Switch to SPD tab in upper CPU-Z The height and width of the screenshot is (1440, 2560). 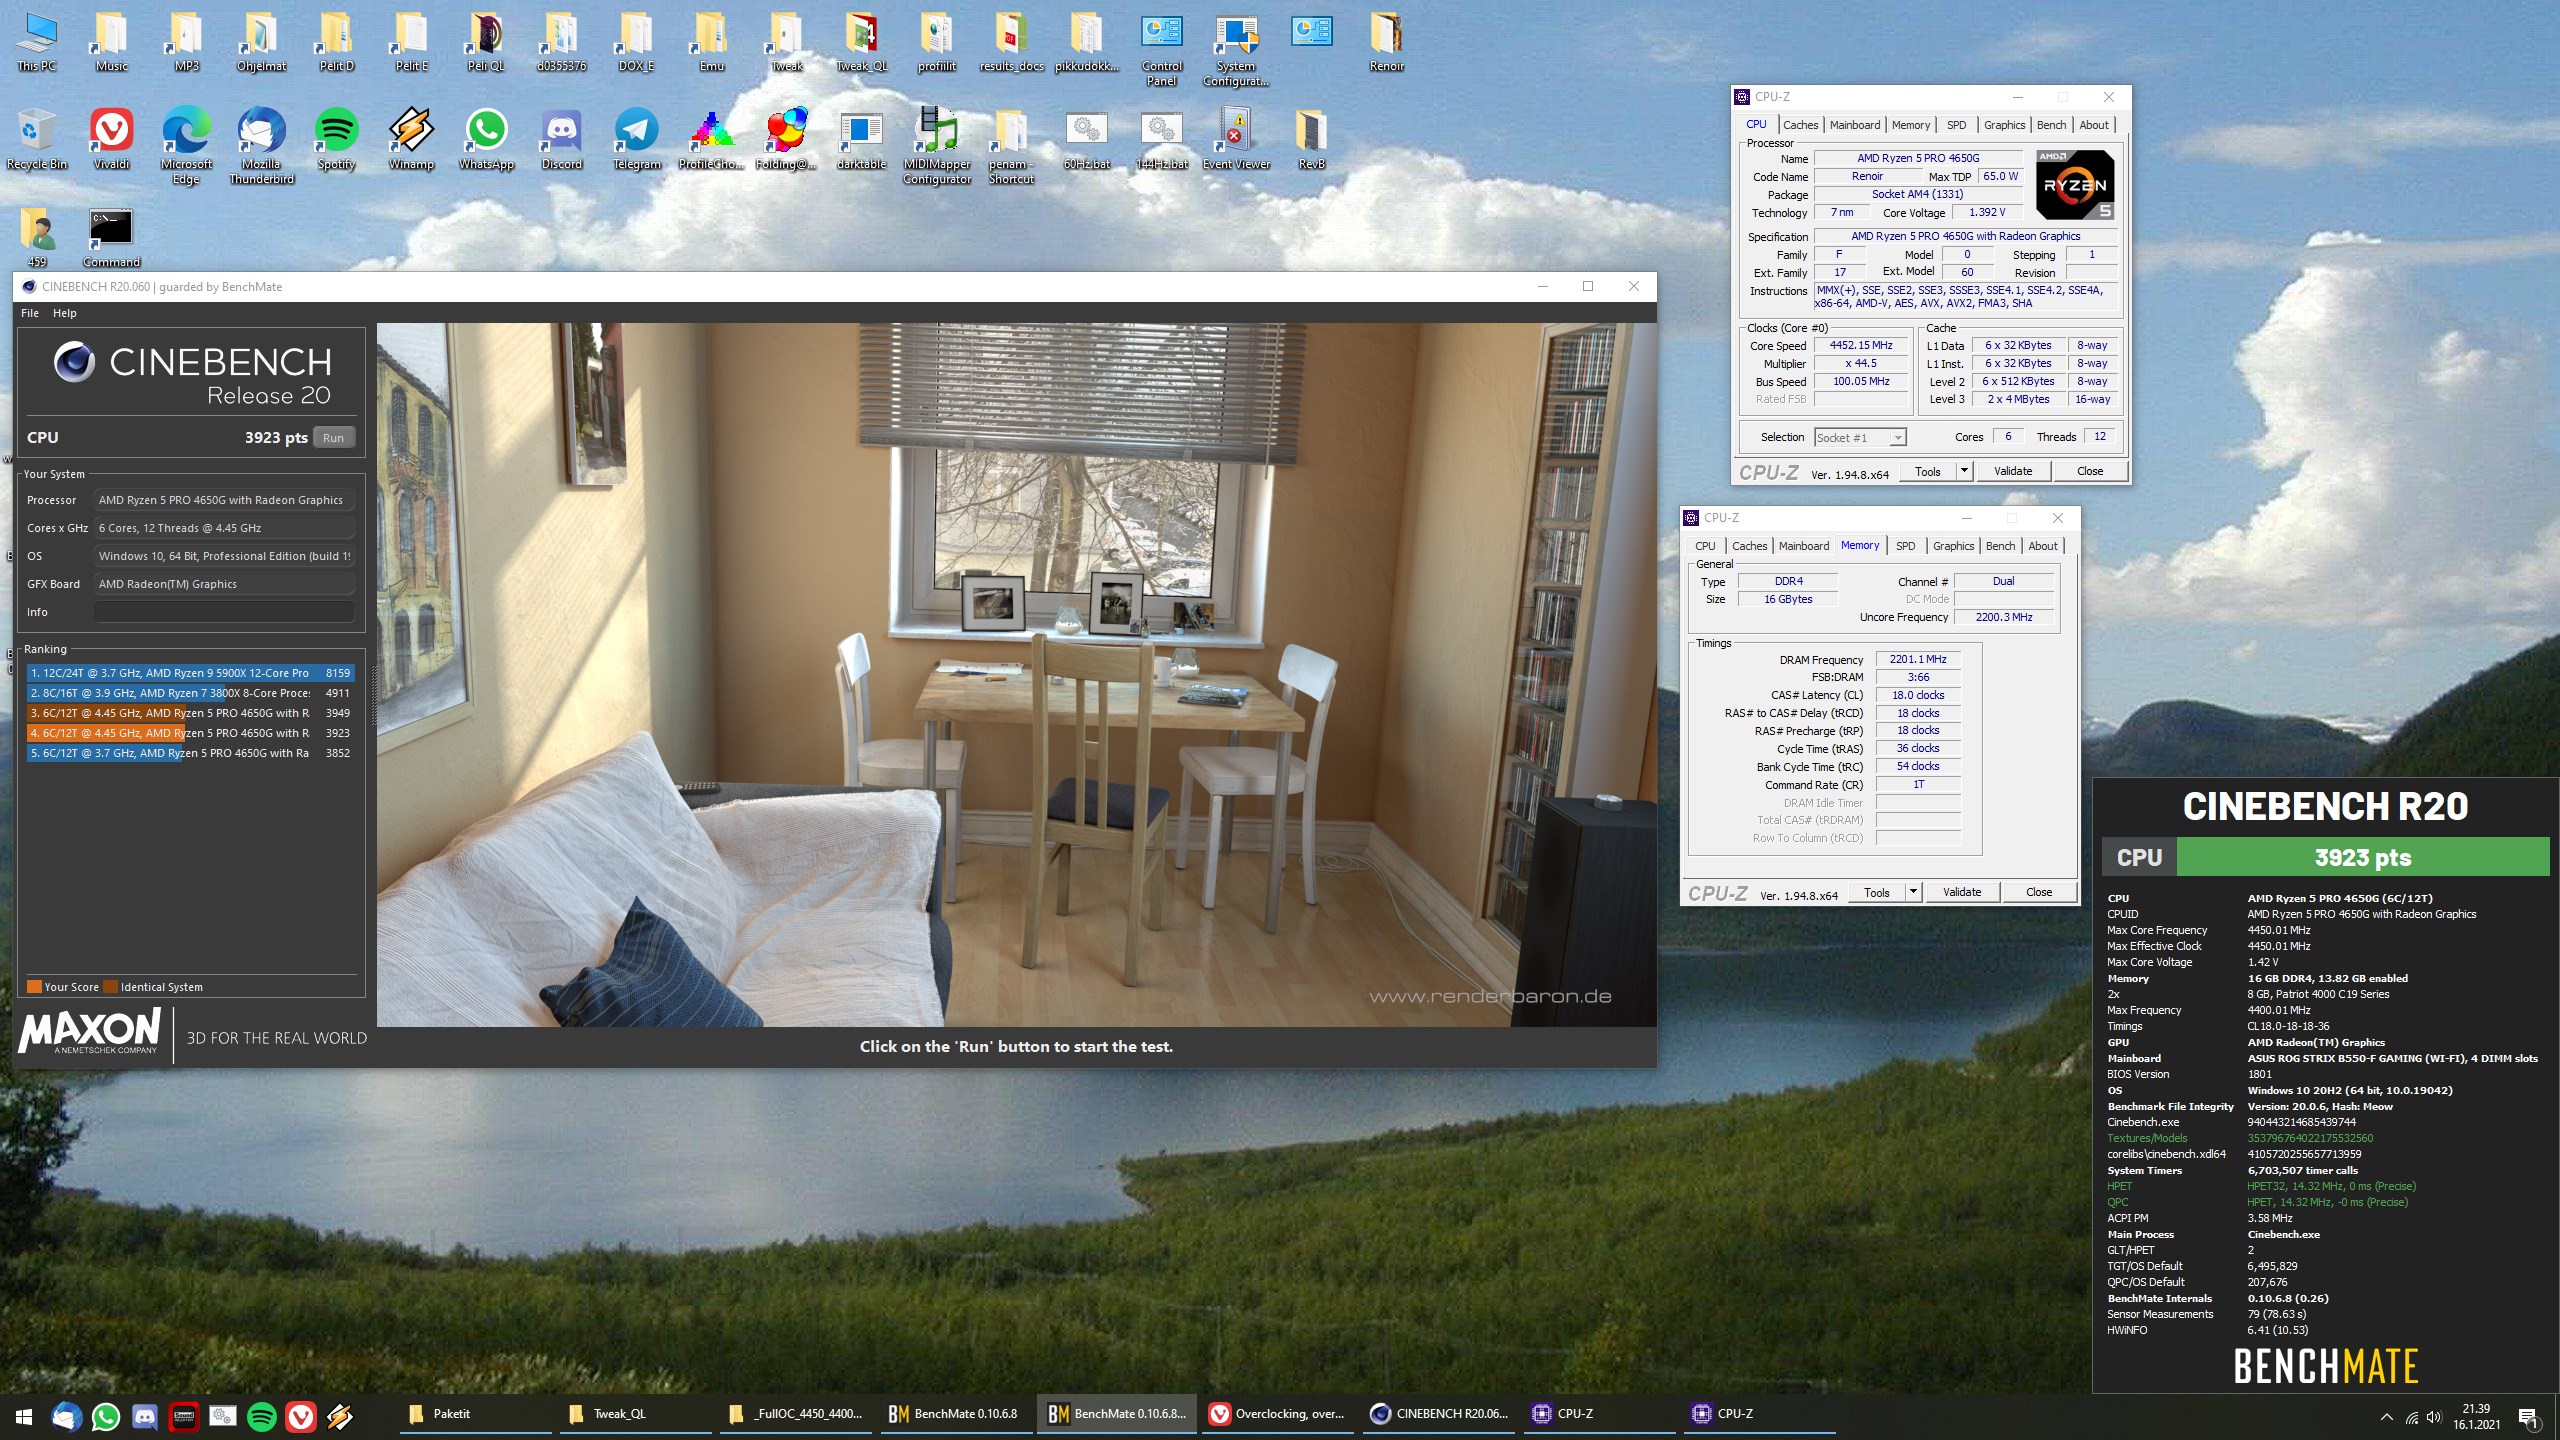[x=1957, y=125]
